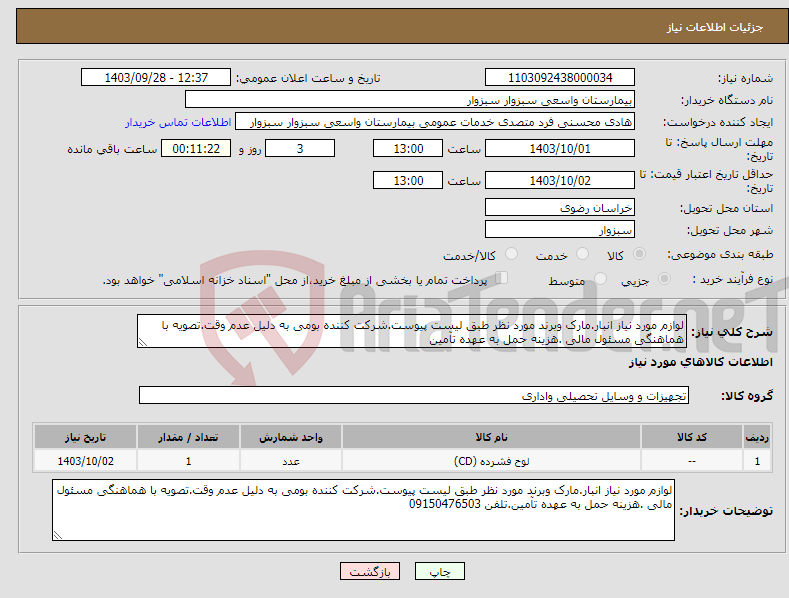Click the description textarea resize handle
Viewport: 789px width, 598px height.
(143, 342)
